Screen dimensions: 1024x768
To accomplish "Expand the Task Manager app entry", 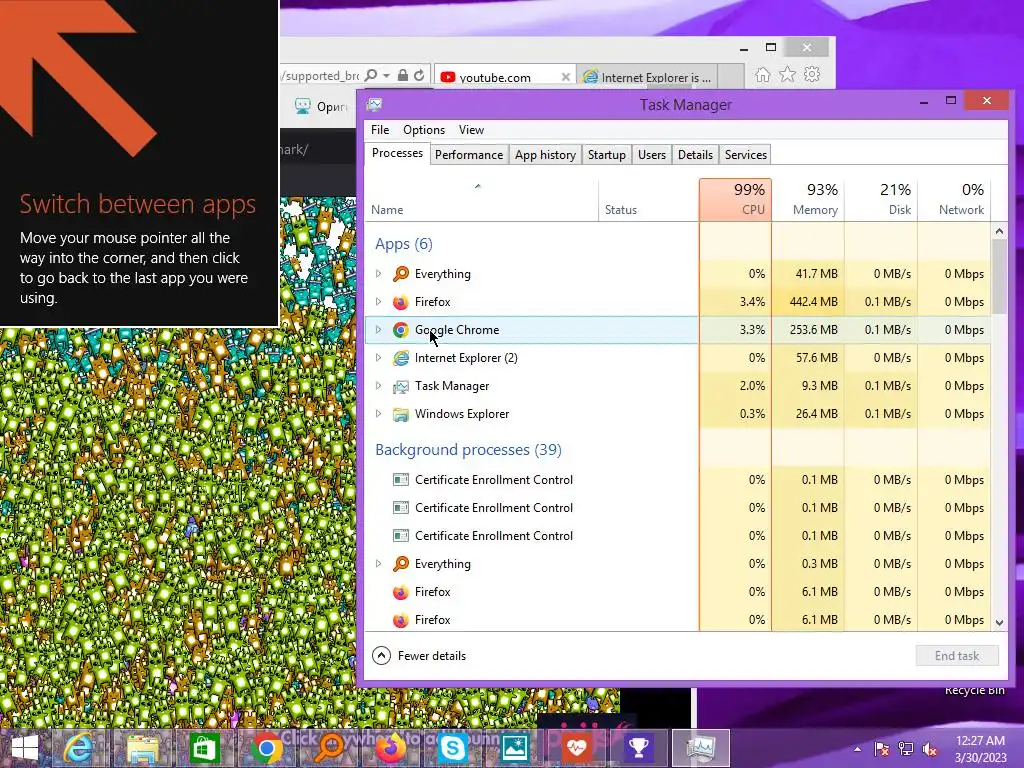I will point(378,386).
